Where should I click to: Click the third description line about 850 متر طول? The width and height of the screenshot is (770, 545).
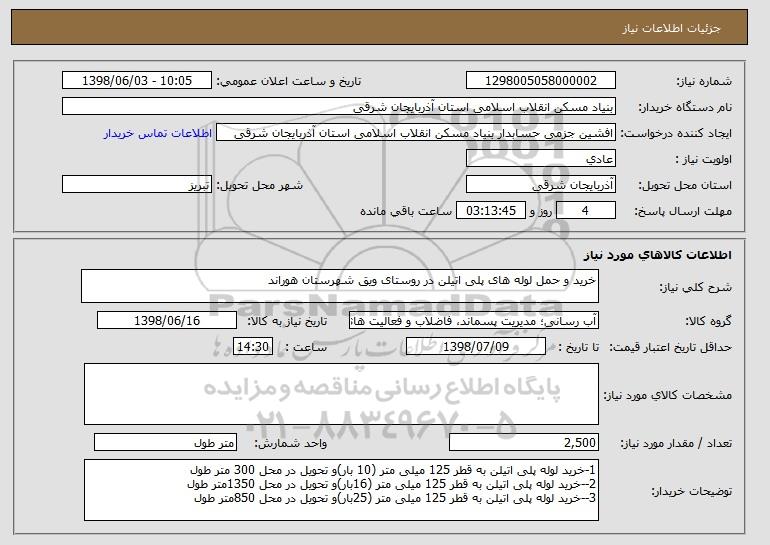pos(395,498)
